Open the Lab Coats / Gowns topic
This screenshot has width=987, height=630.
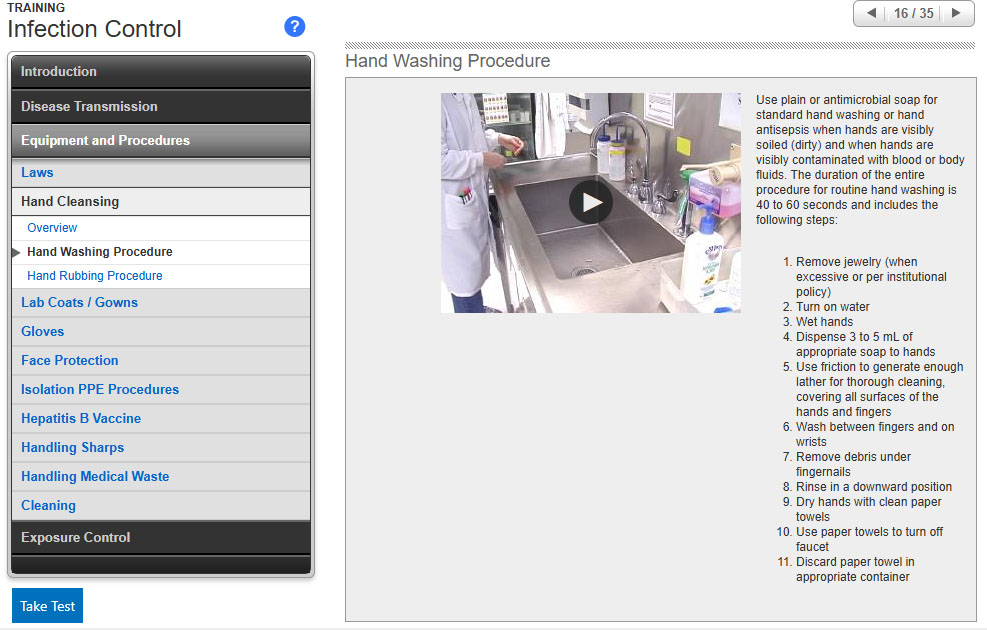point(80,303)
